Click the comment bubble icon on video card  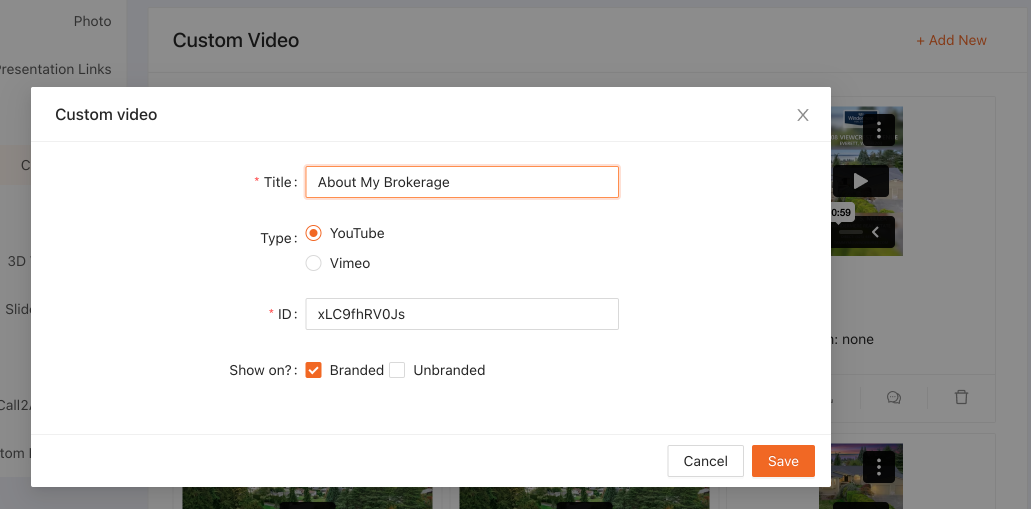pyautogui.click(x=894, y=397)
